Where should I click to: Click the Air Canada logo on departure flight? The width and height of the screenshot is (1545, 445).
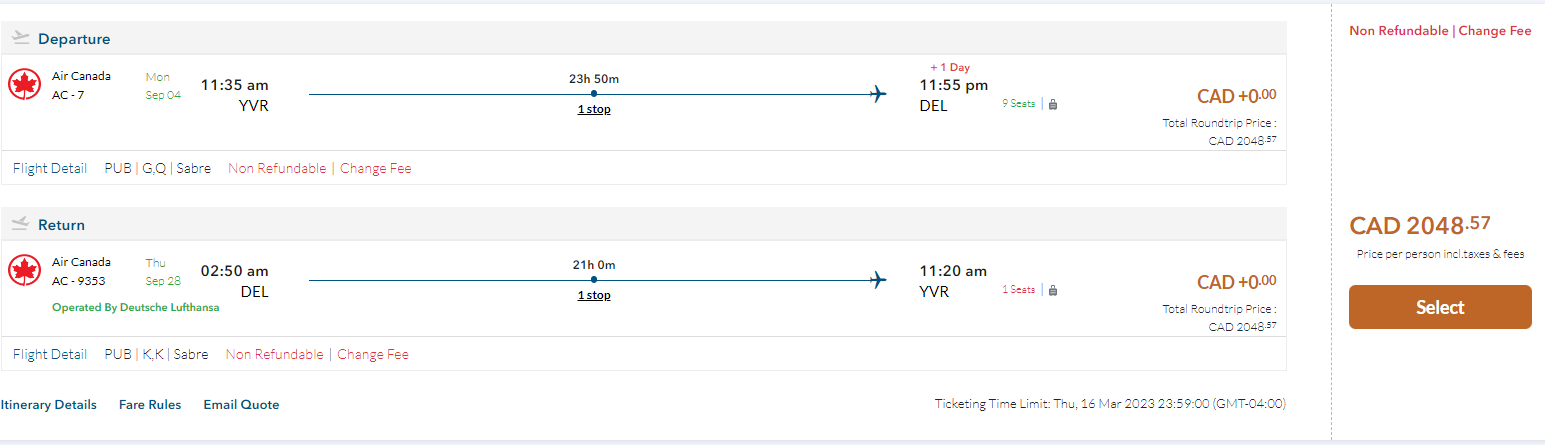(24, 85)
